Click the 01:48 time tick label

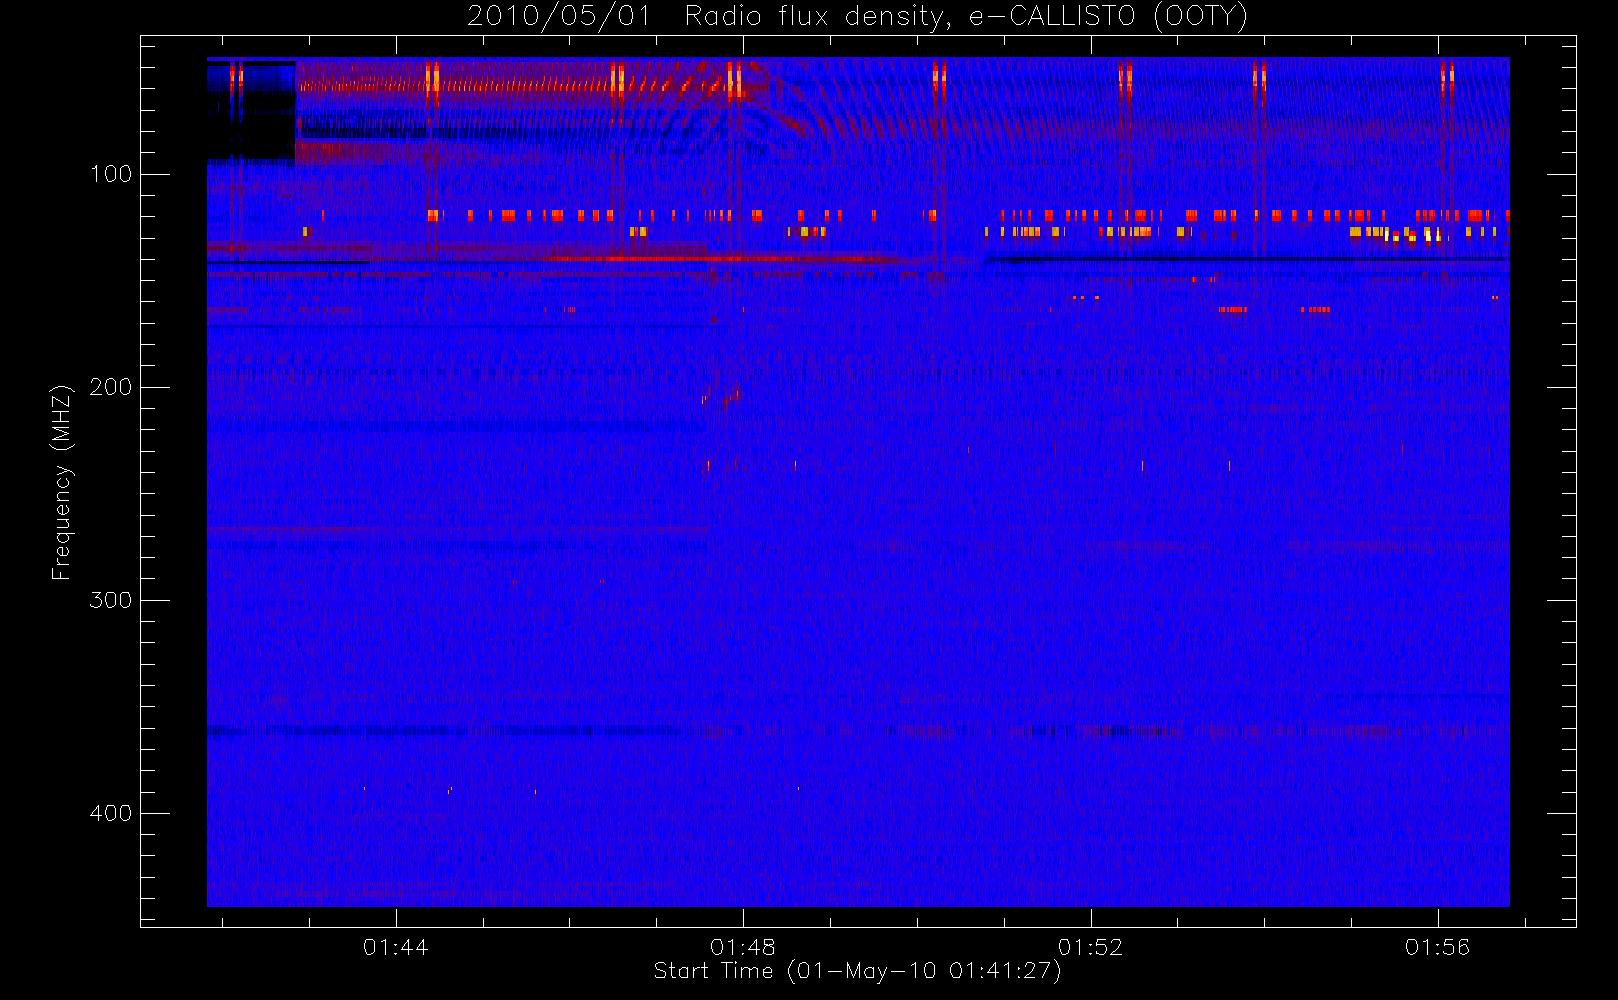coord(743,947)
